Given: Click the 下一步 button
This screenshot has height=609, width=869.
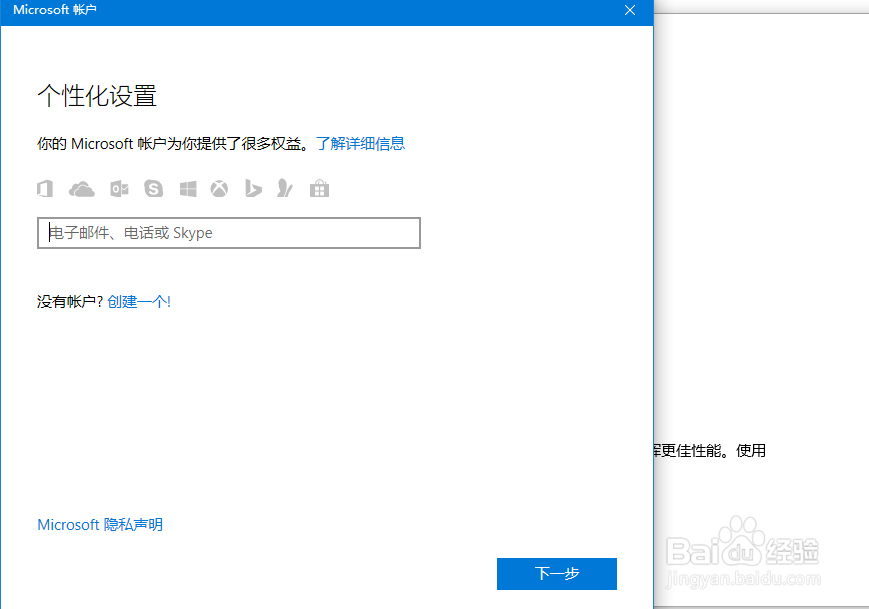Looking at the screenshot, I should (x=556, y=573).
